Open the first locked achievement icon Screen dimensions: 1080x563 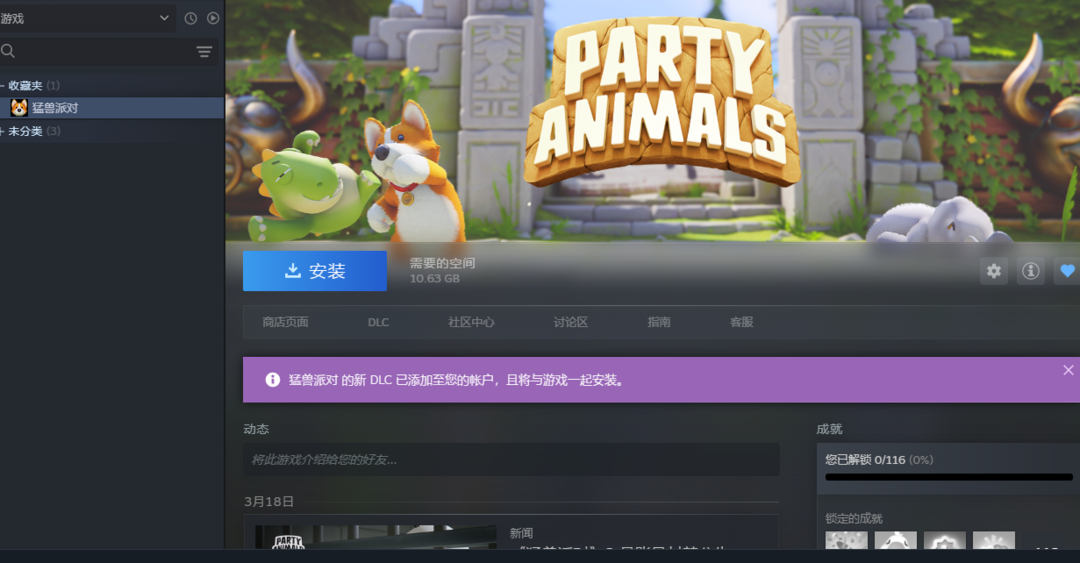pos(847,540)
